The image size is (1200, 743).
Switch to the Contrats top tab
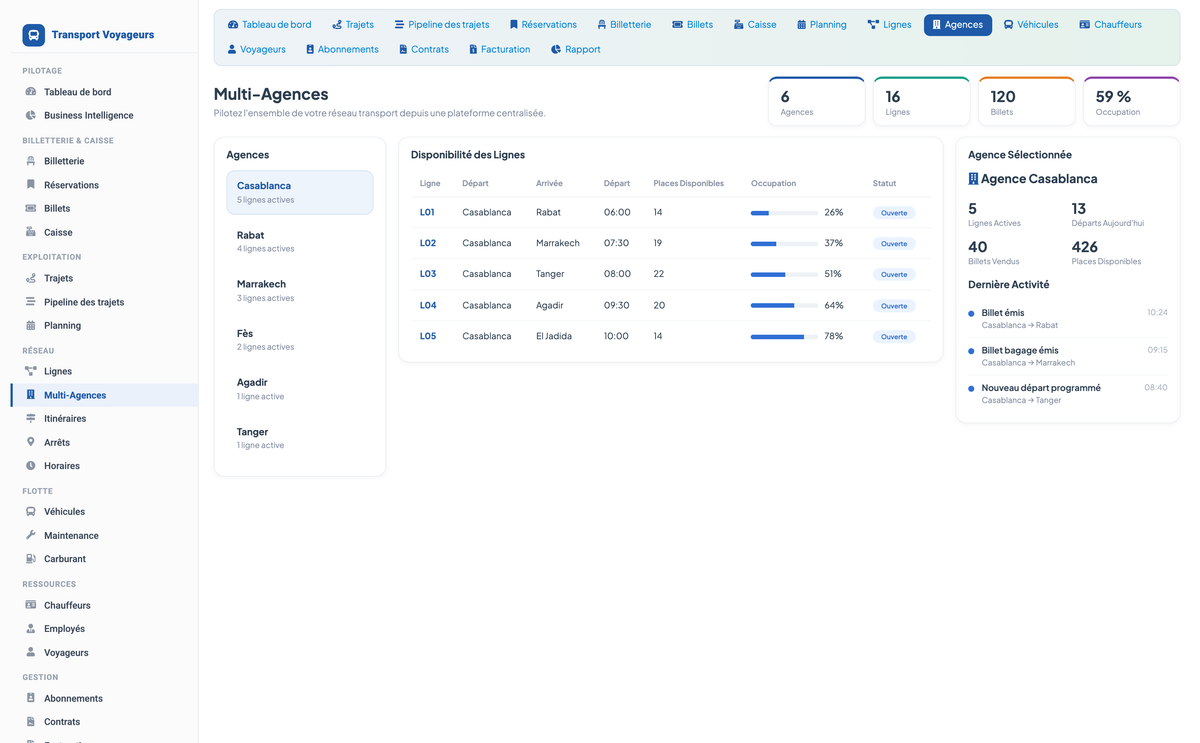pos(423,49)
